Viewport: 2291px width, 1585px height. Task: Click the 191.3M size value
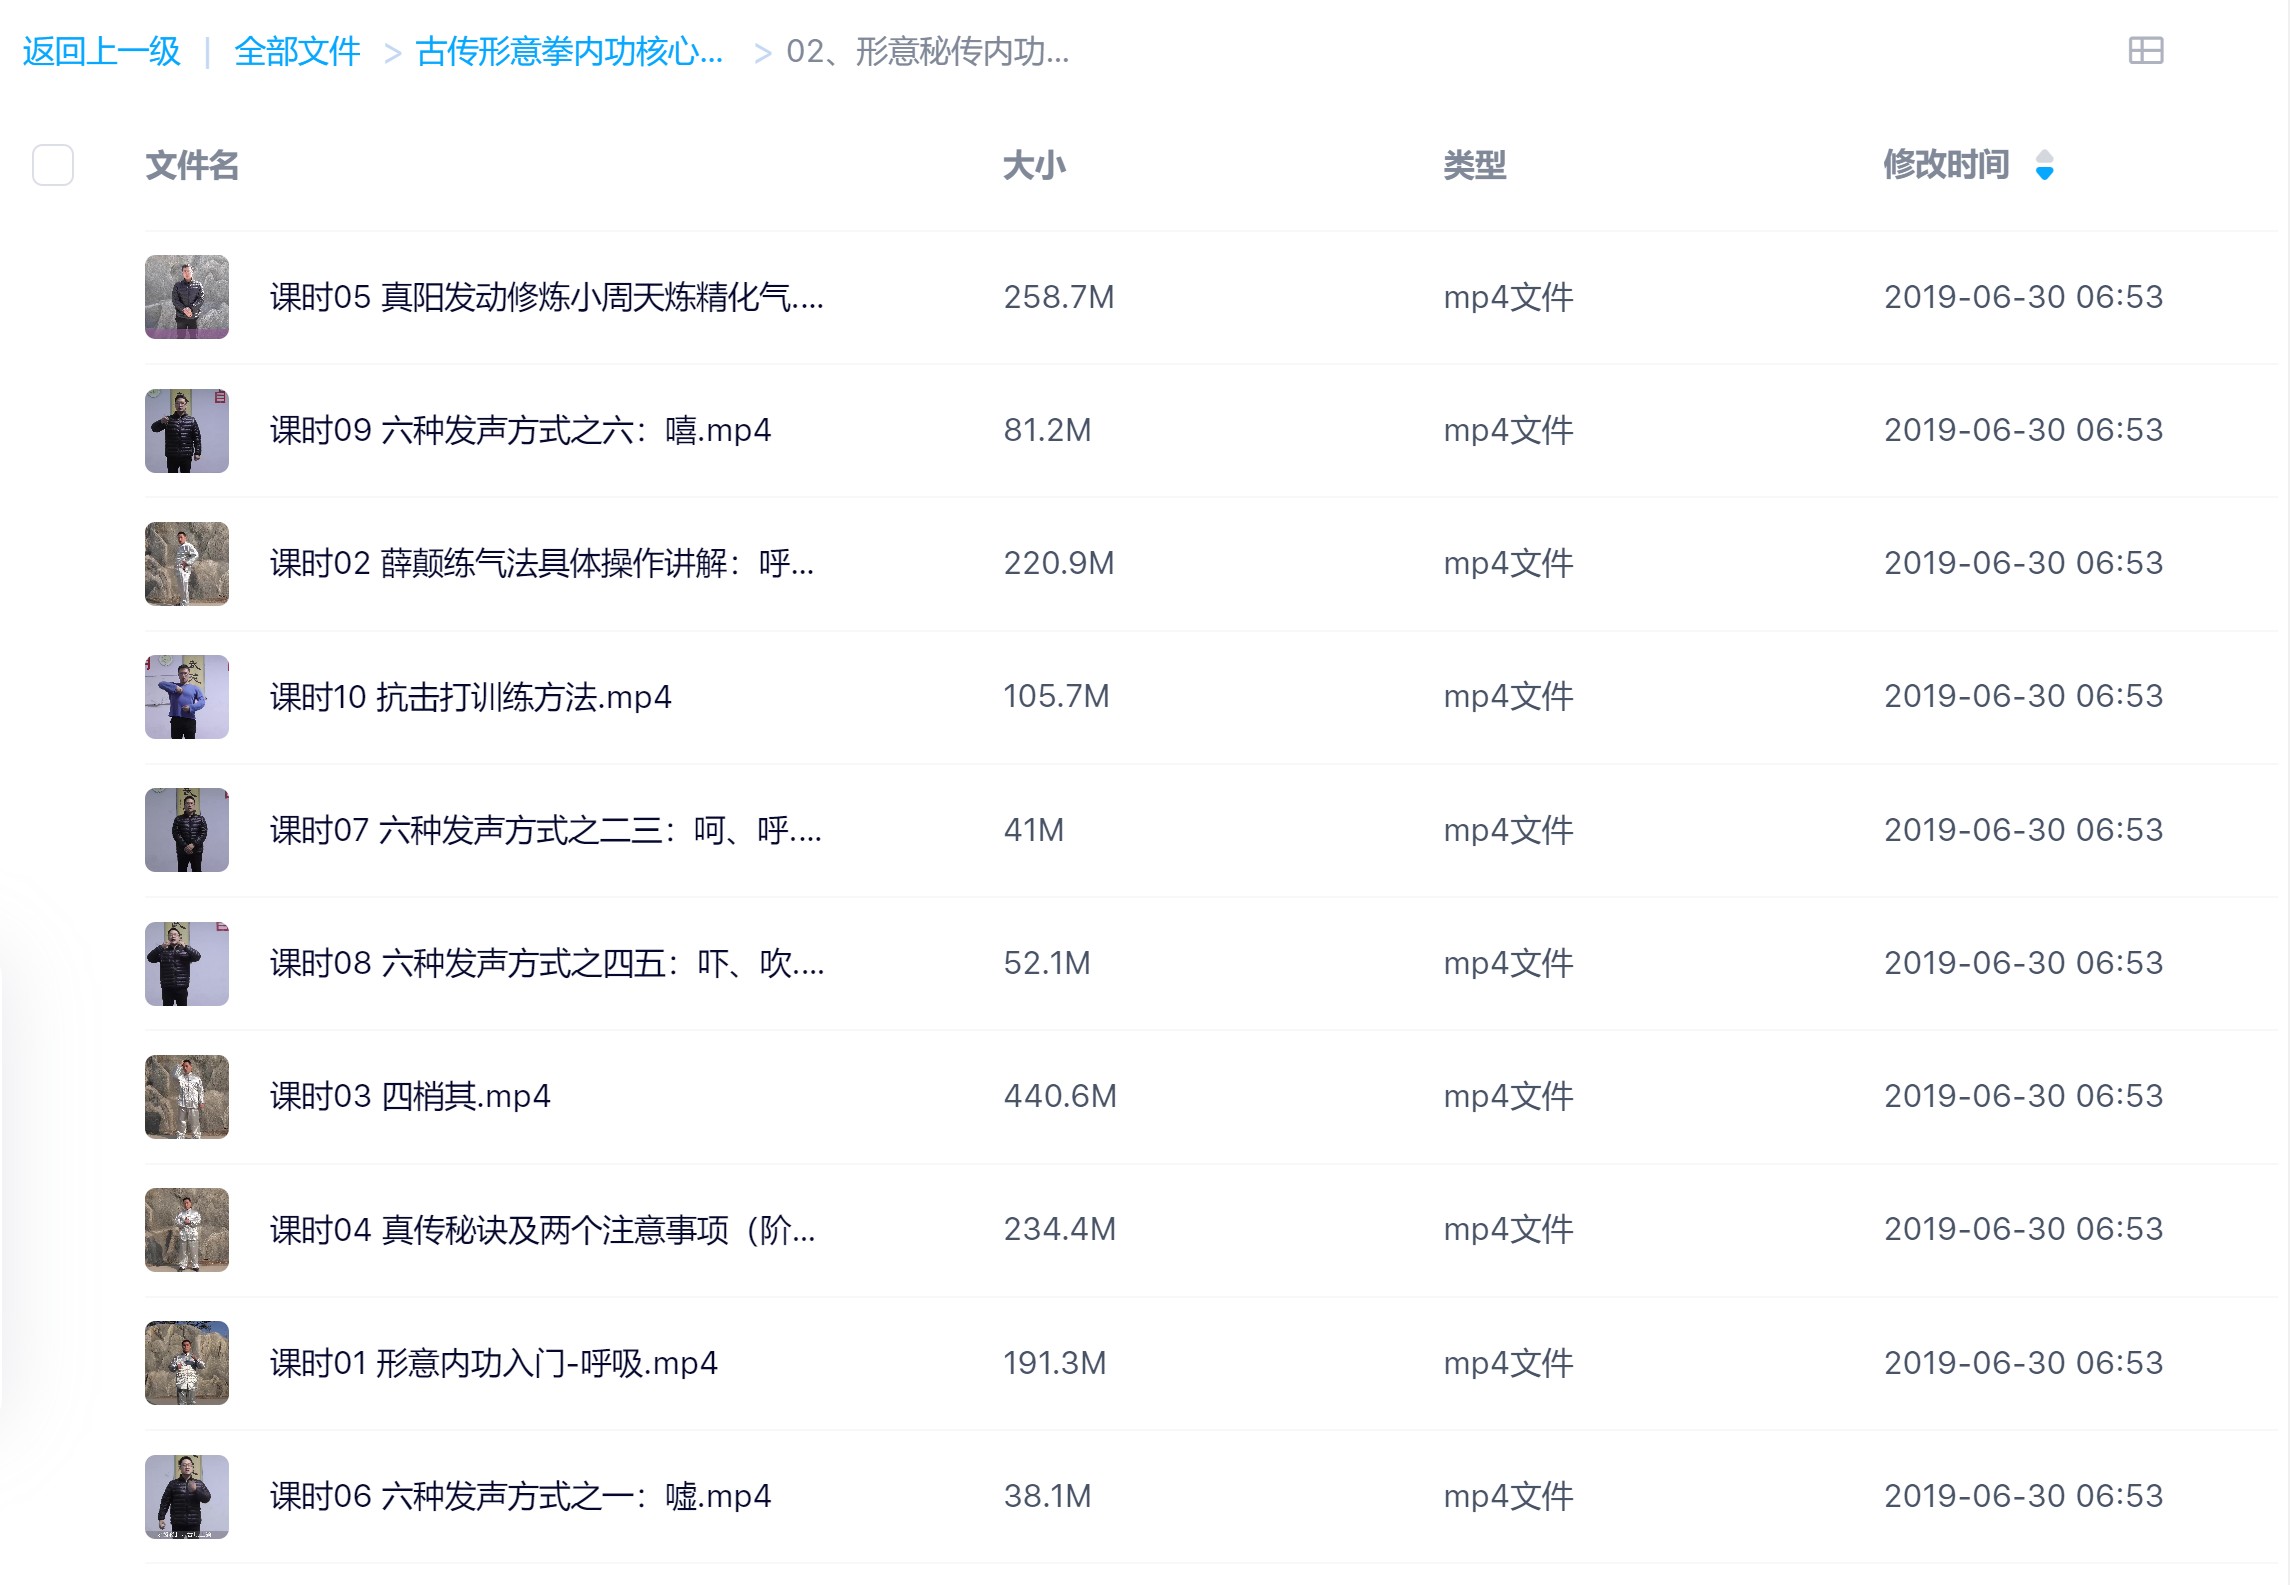coord(1055,1363)
